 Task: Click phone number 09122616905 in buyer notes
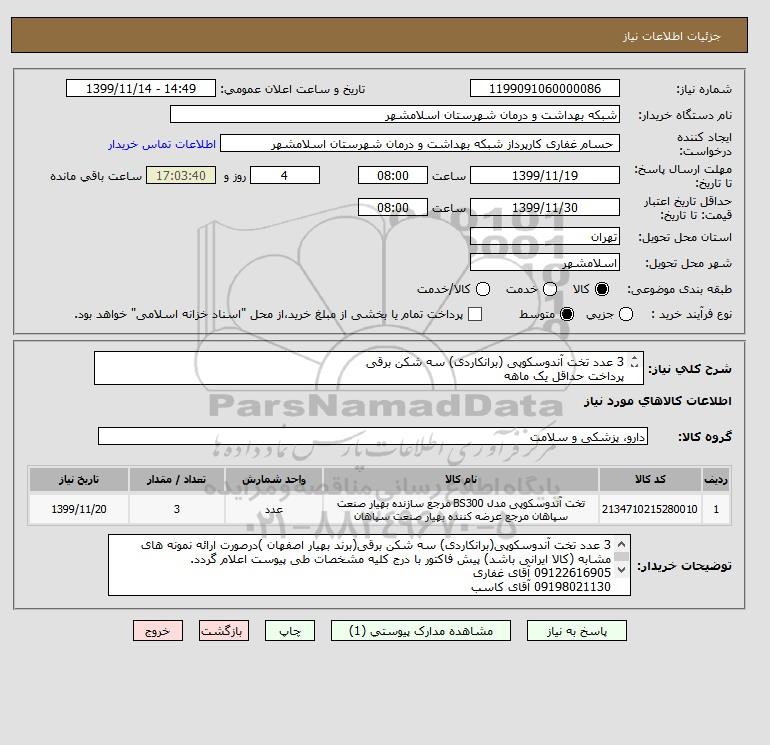coord(572,573)
